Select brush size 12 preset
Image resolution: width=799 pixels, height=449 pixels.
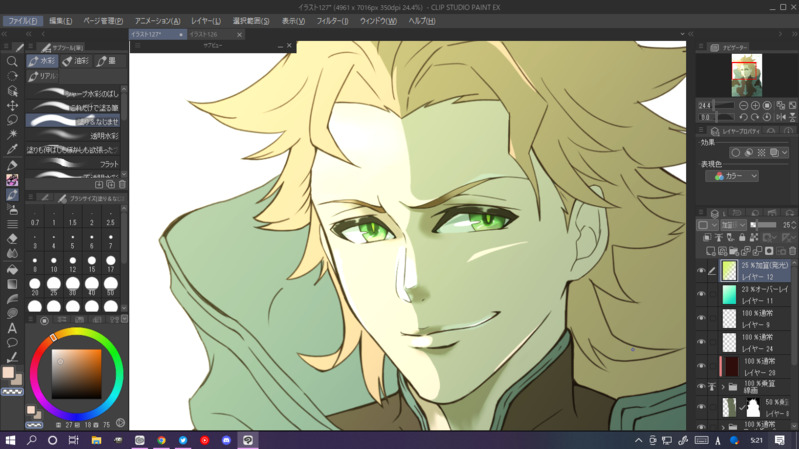pos(72,265)
